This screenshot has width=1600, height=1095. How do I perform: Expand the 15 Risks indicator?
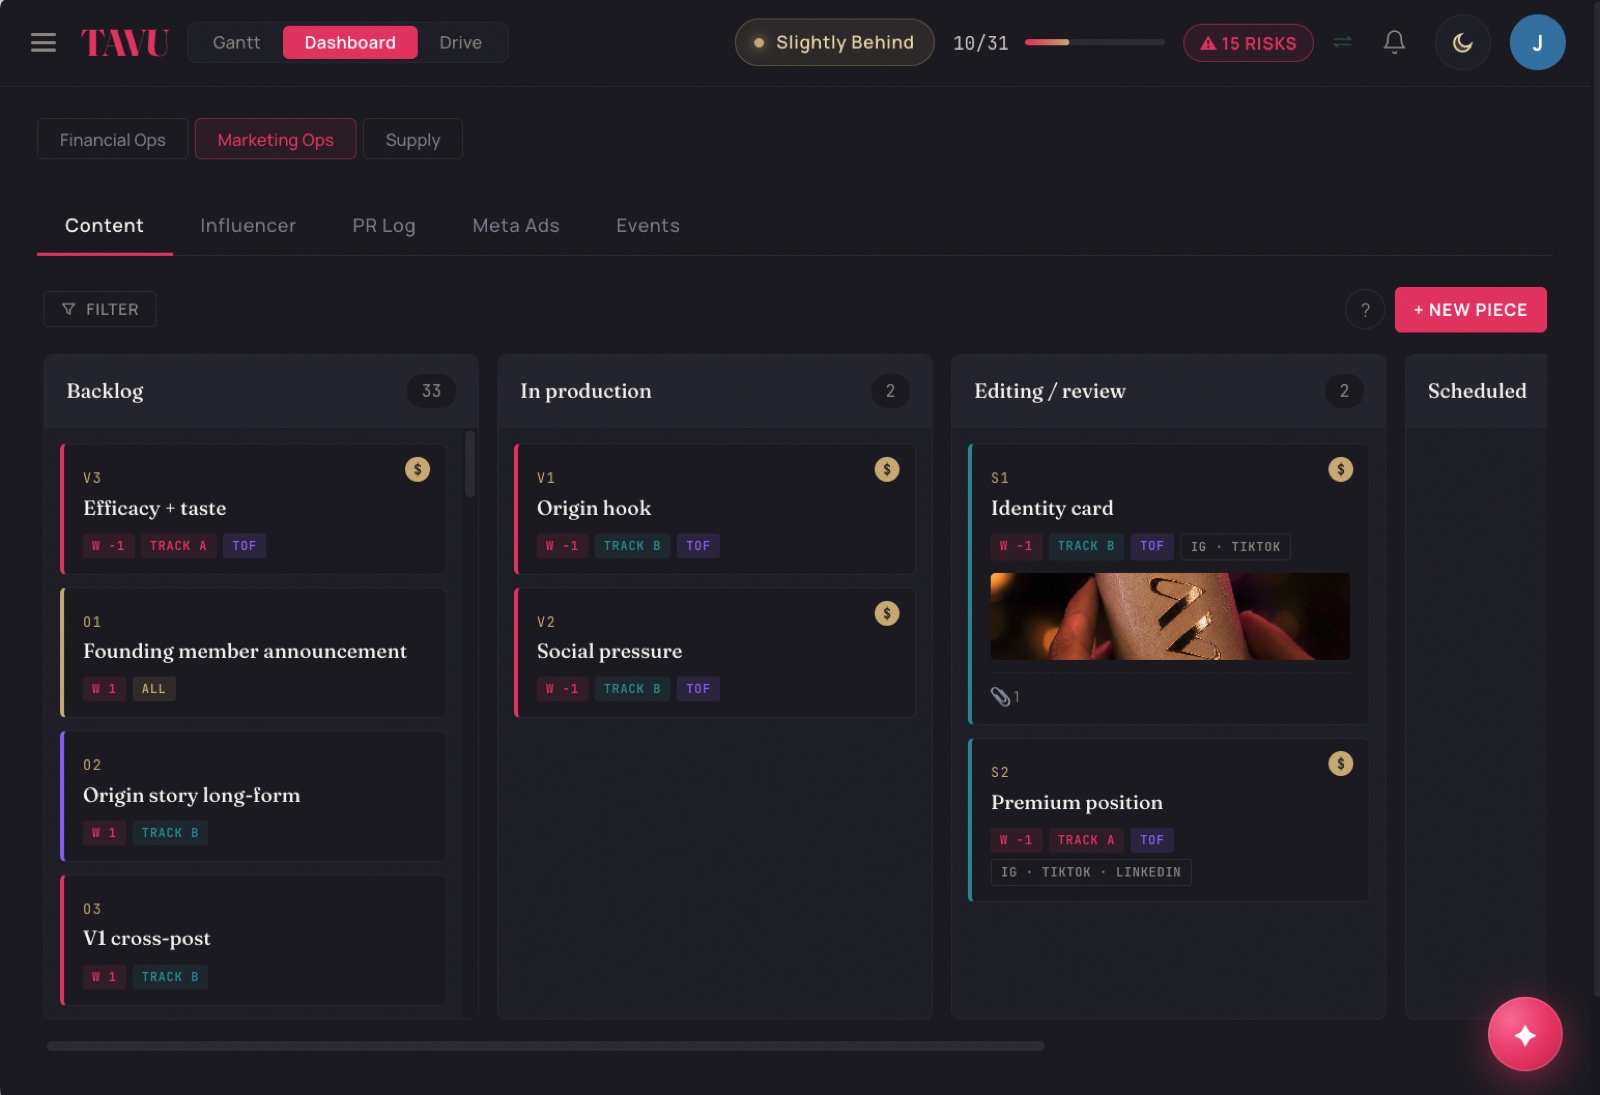click(1248, 43)
